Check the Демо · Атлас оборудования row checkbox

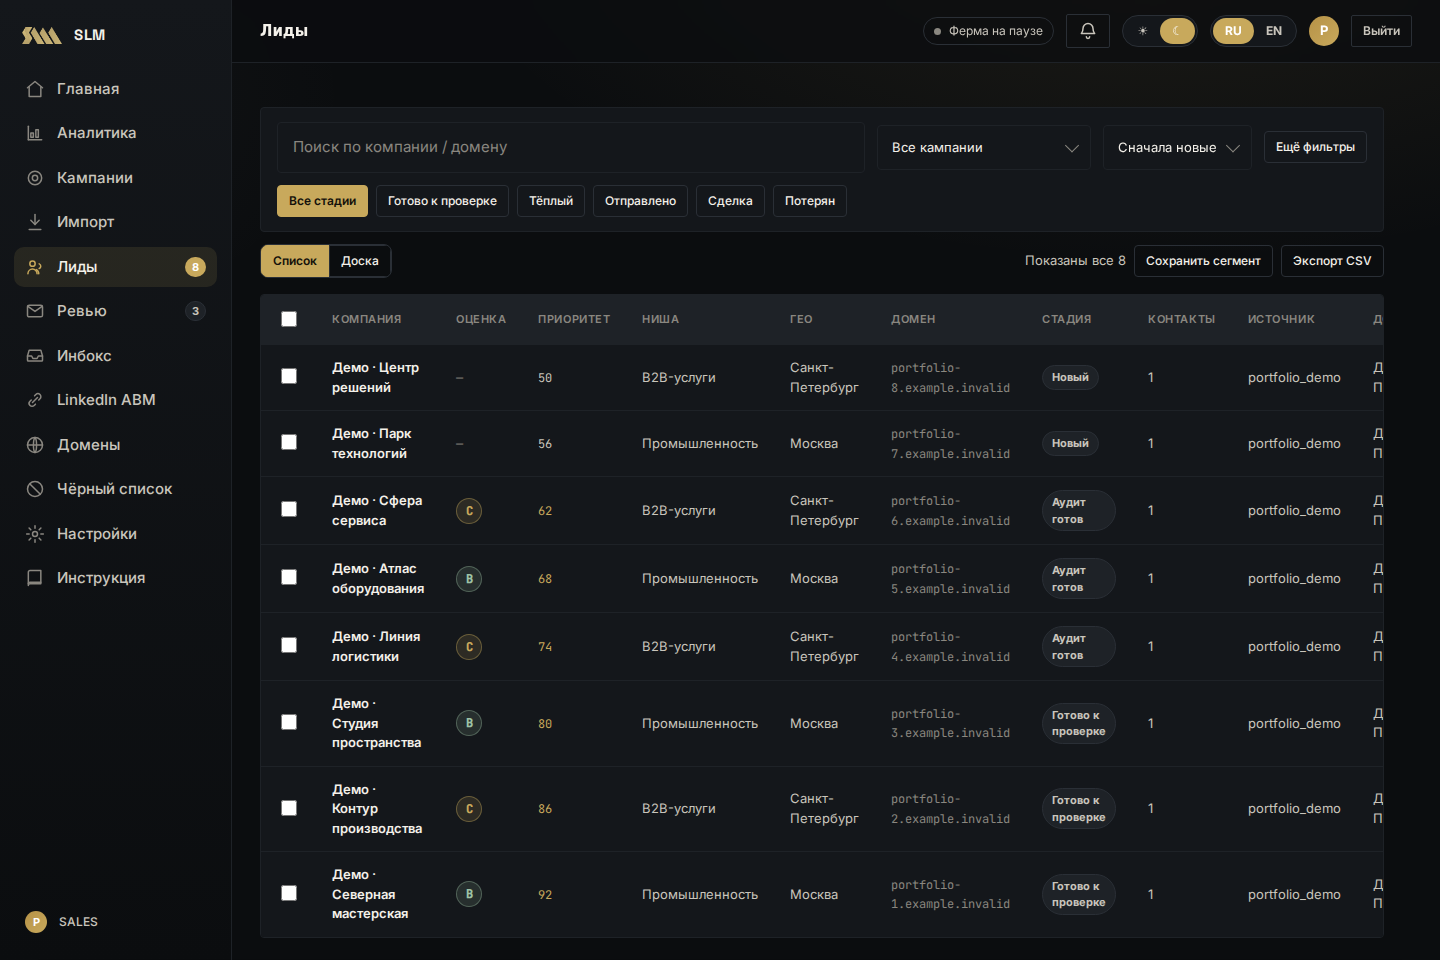(x=289, y=577)
